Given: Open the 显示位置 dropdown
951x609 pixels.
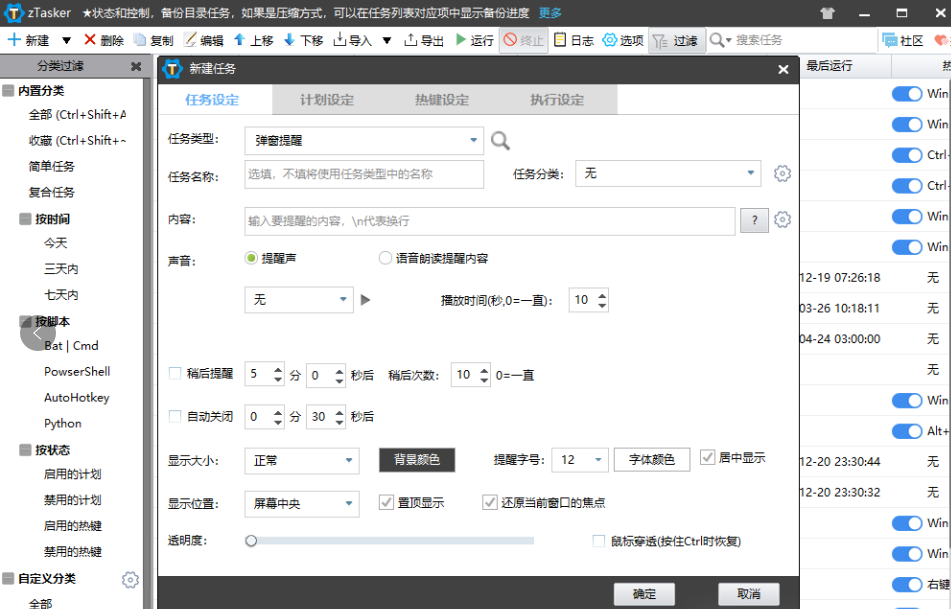Looking at the screenshot, I should (x=301, y=503).
